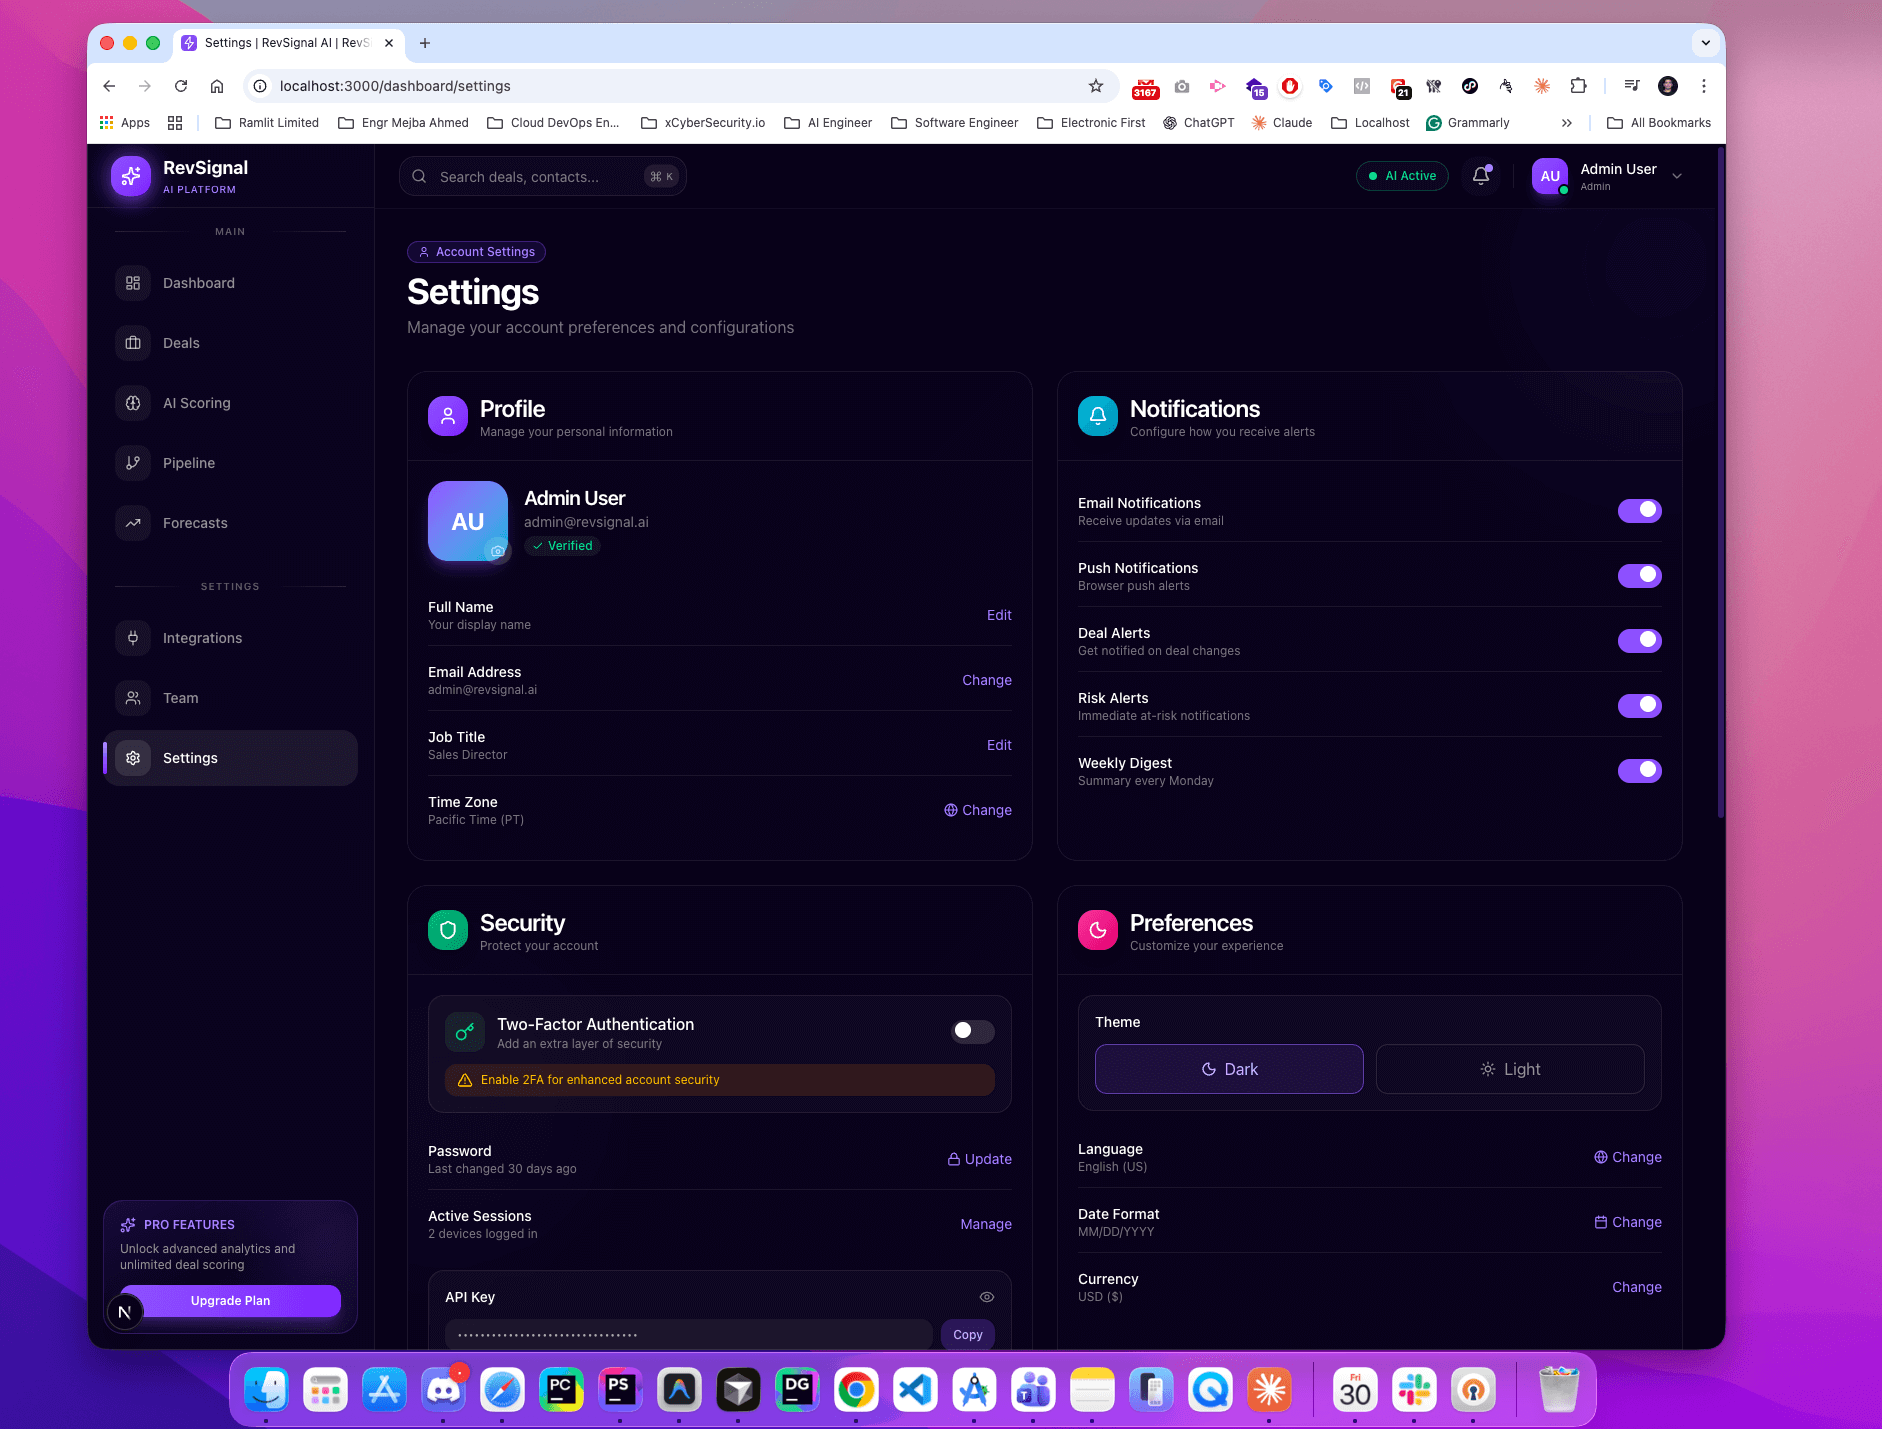
Task: Open the bookmarks overflow chevron
Action: click(x=1566, y=122)
